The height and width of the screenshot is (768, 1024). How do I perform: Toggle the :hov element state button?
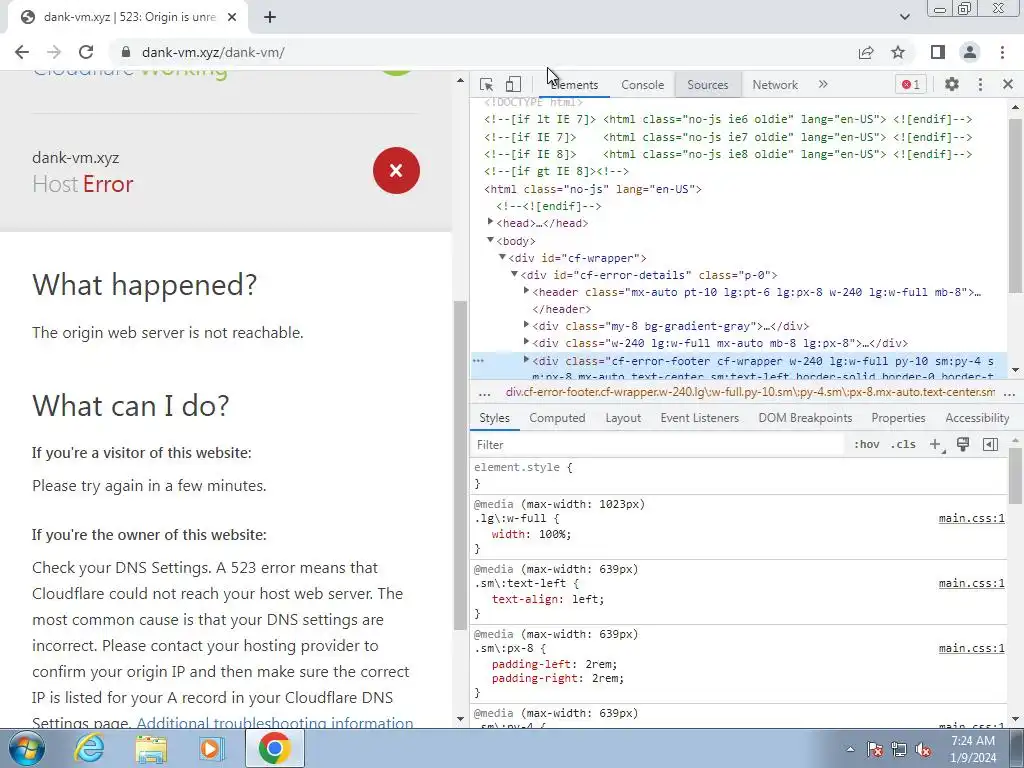[866, 445]
